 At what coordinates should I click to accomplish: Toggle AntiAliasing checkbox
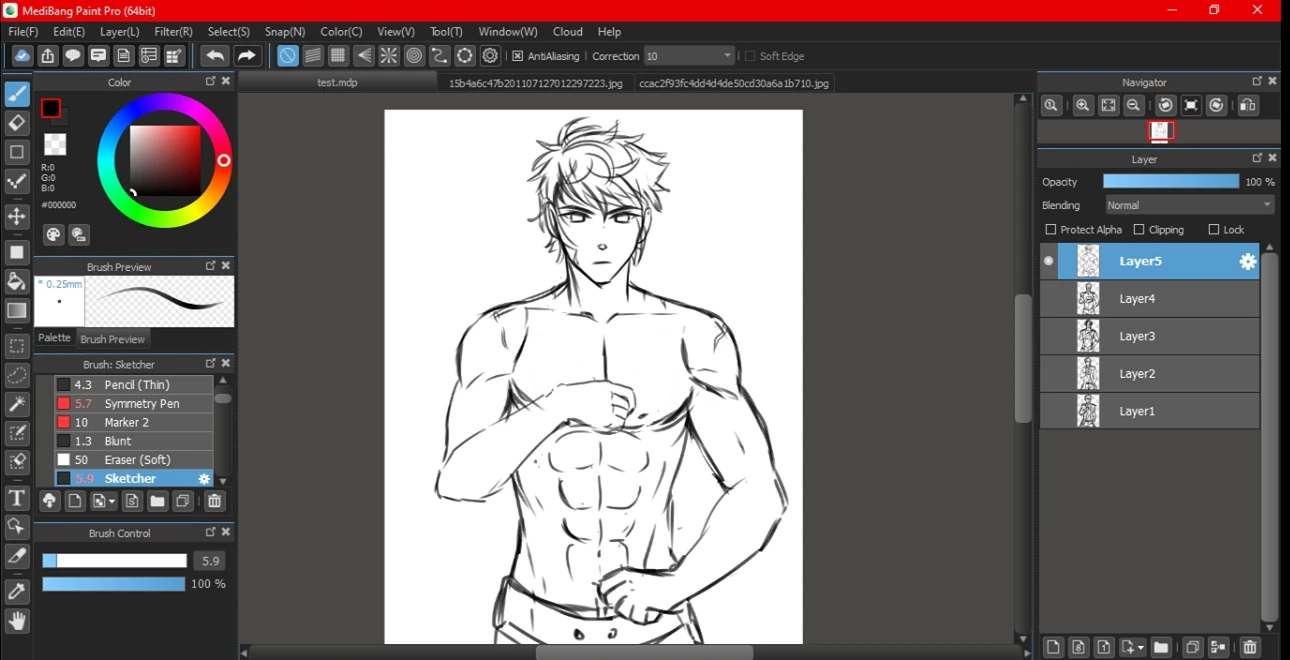(517, 56)
